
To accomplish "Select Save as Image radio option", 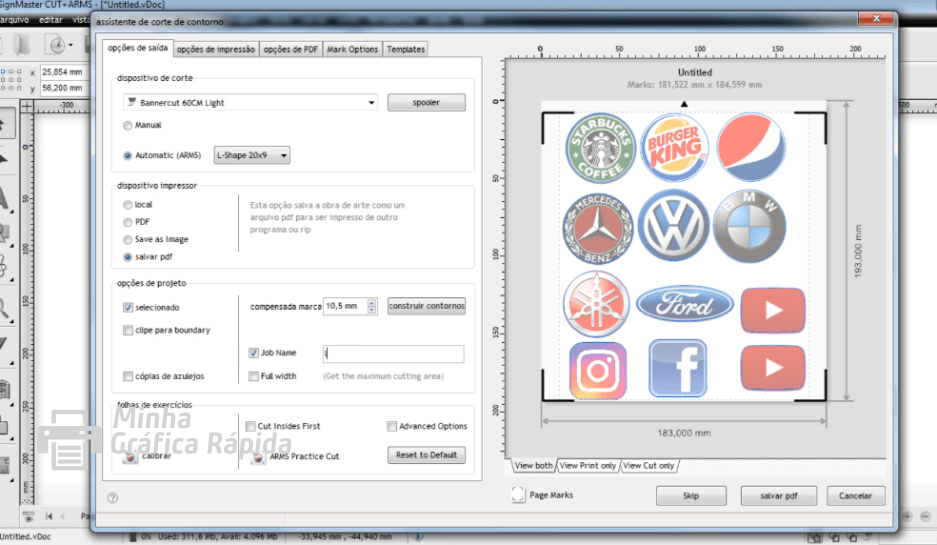I will coord(127,240).
